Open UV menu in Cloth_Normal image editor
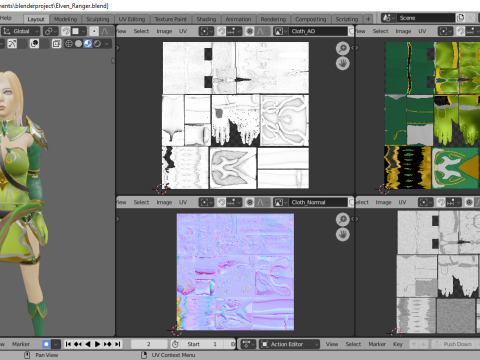 [183, 202]
